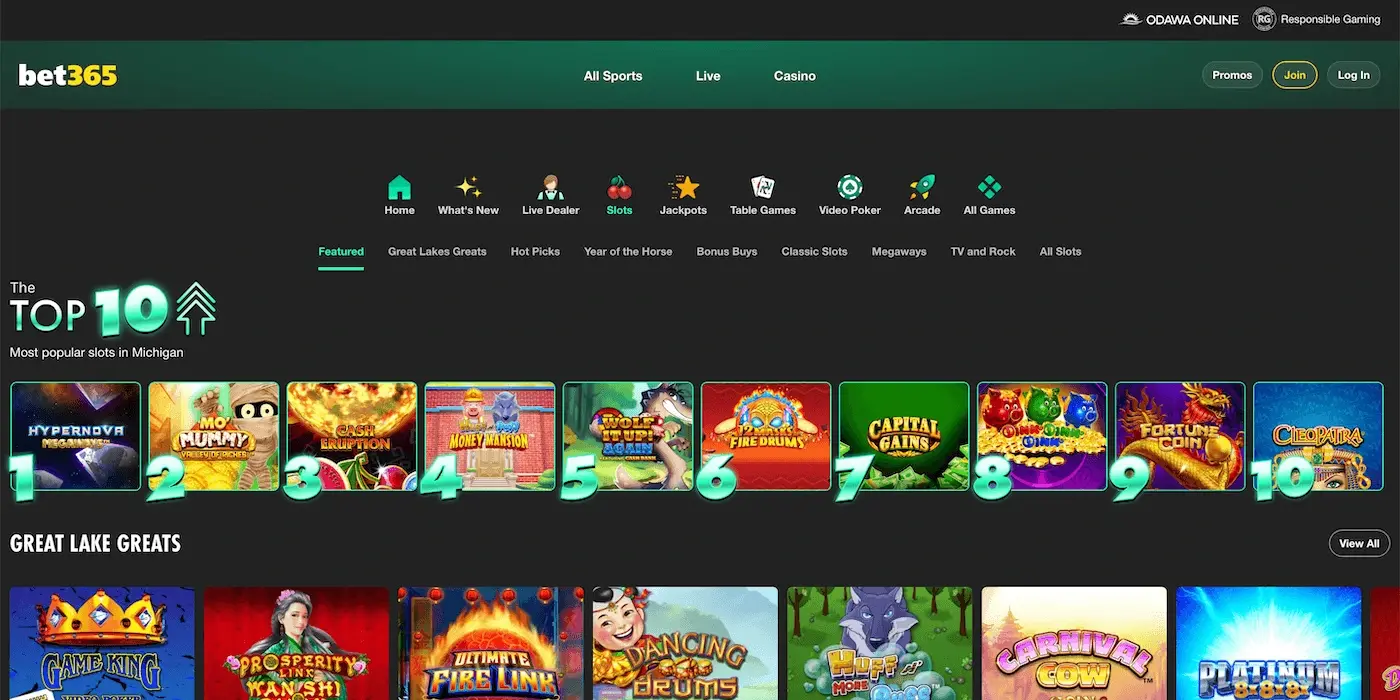Switch to the Megaways tab
This screenshot has width=1400, height=700.
pyautogui.click(x=899, y=252)
